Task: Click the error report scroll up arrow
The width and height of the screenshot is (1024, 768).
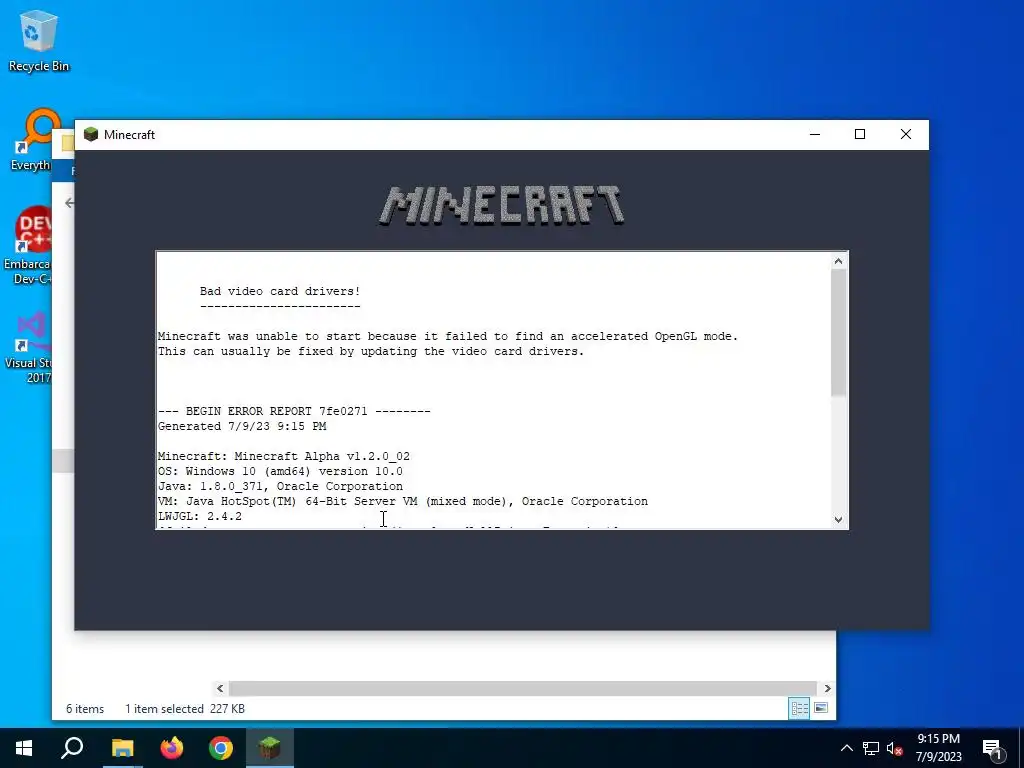Action: point(839,261)
